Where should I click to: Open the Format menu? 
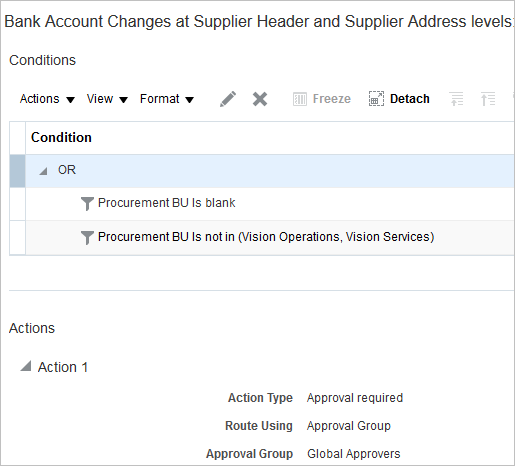pos(167,99)
